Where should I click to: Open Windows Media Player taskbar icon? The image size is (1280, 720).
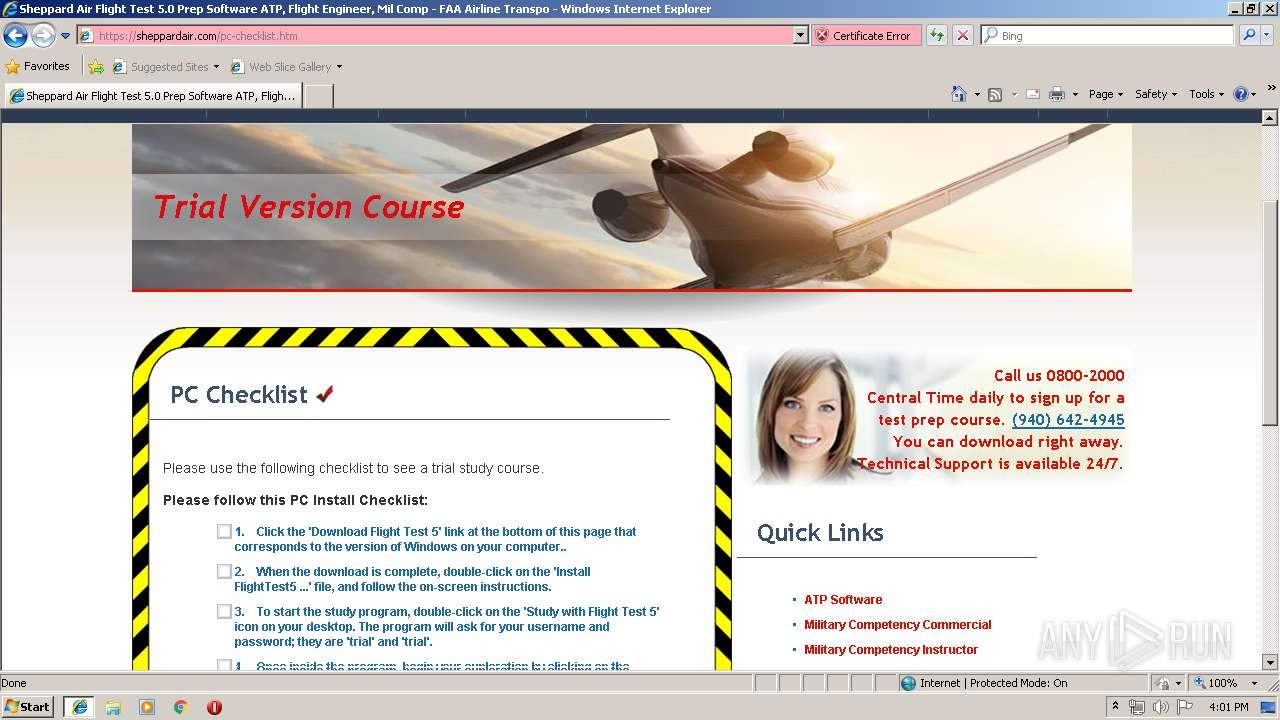click(x=147, y=707)
